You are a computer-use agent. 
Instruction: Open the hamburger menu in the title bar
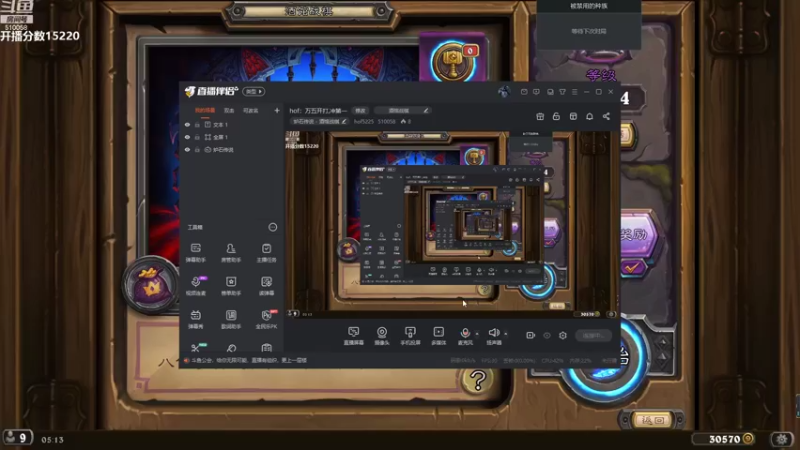pos(574,92)
